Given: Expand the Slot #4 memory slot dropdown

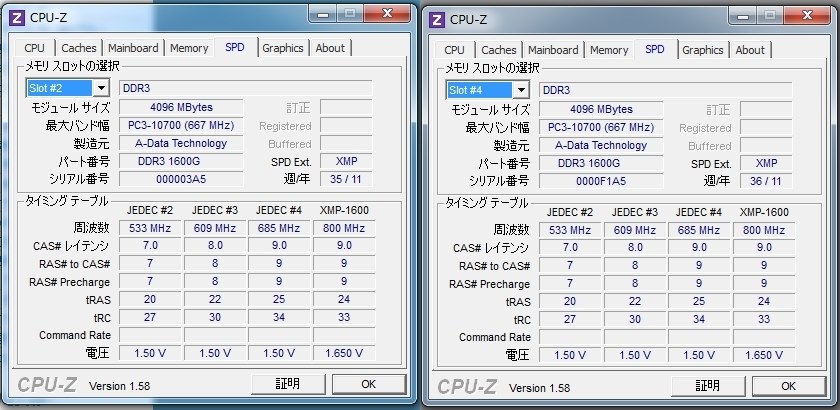Looking at the screenshot, I should 521,90.
